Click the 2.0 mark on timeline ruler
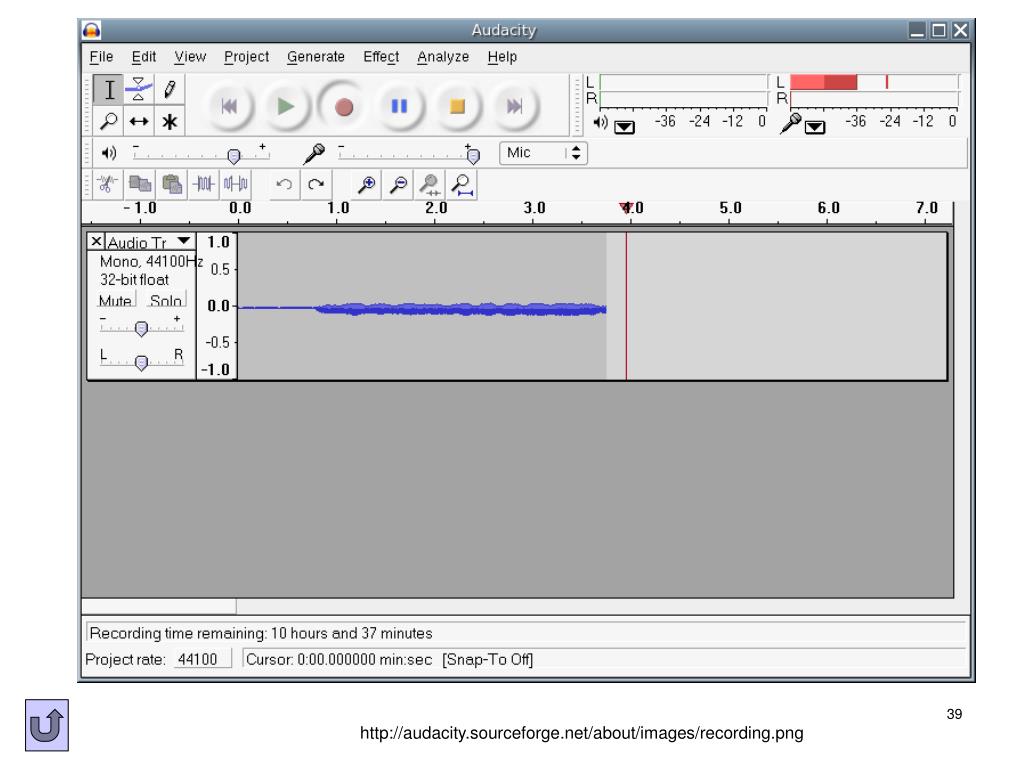The image size is (1024, 768). pos(436,208)
